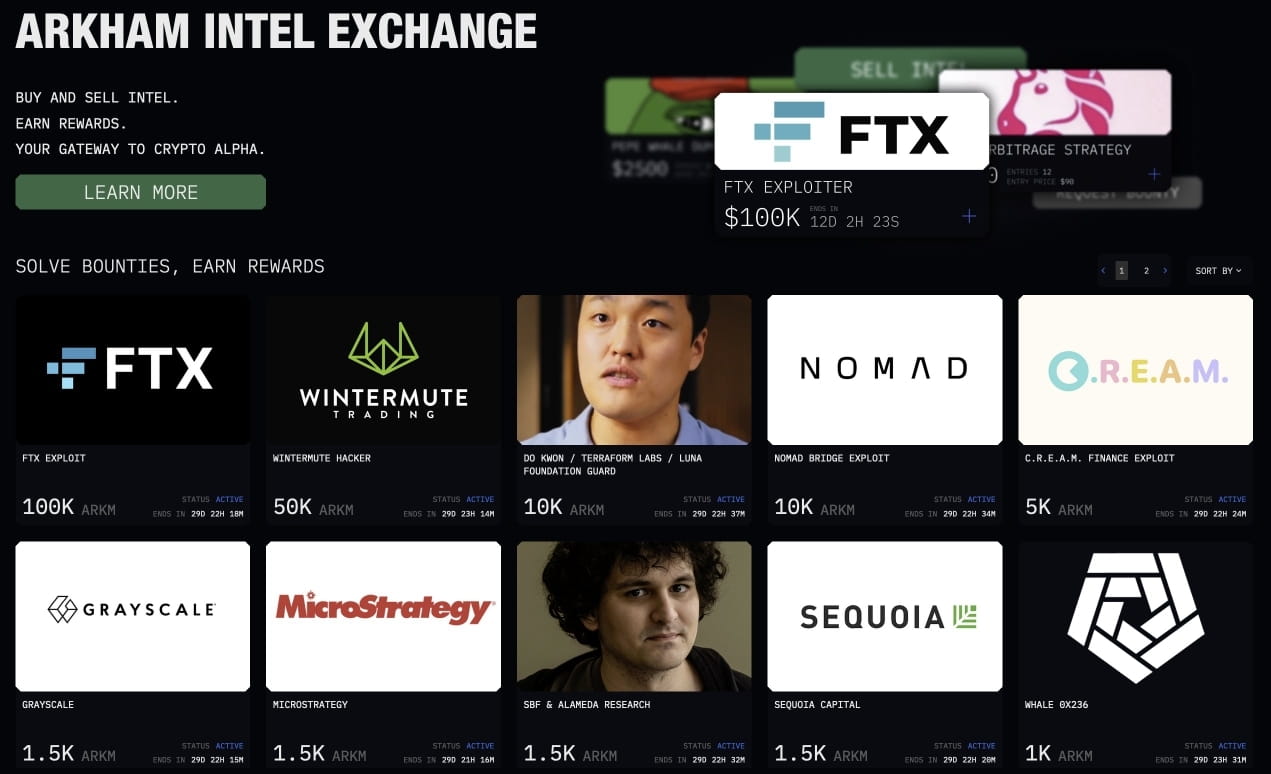Viewport: 1271px width, 774px height.
Task: Click the SBF & Alameda Research title
Action: click(x=586, y=705)
